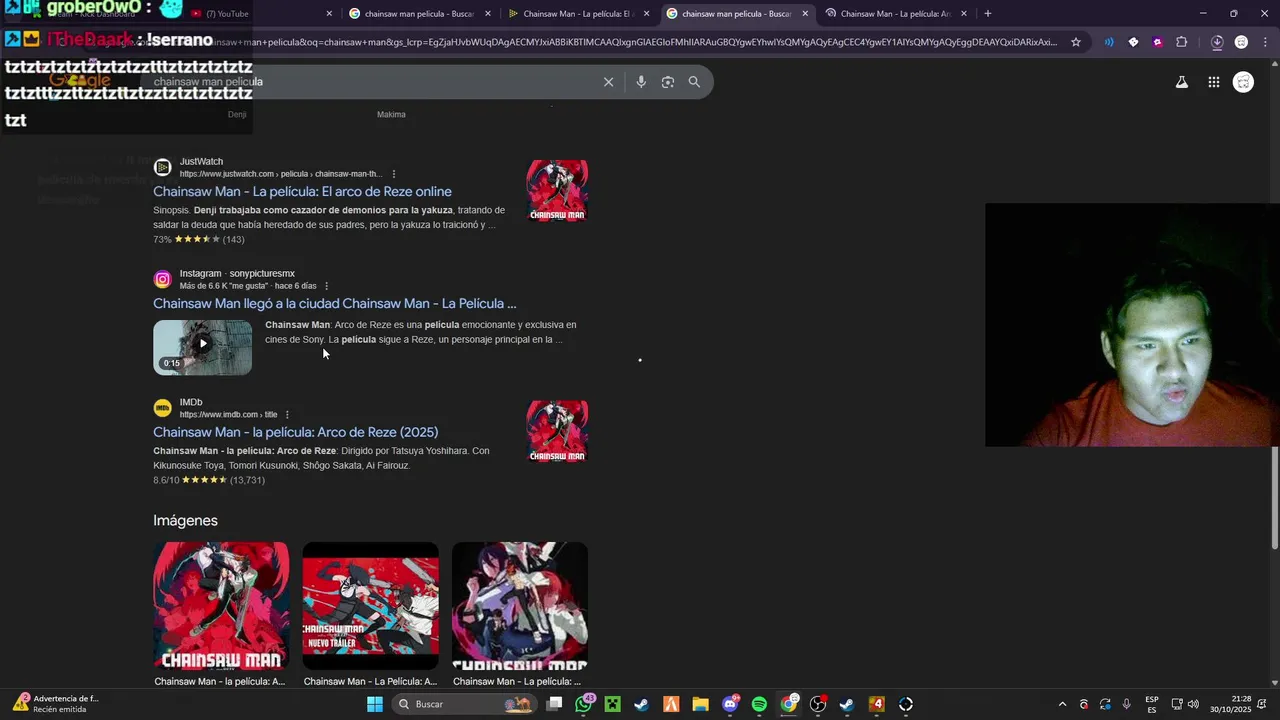Open Google Search Labs flask icon
Viewport: 1280px width, 720px height.
pos(1182,82)
